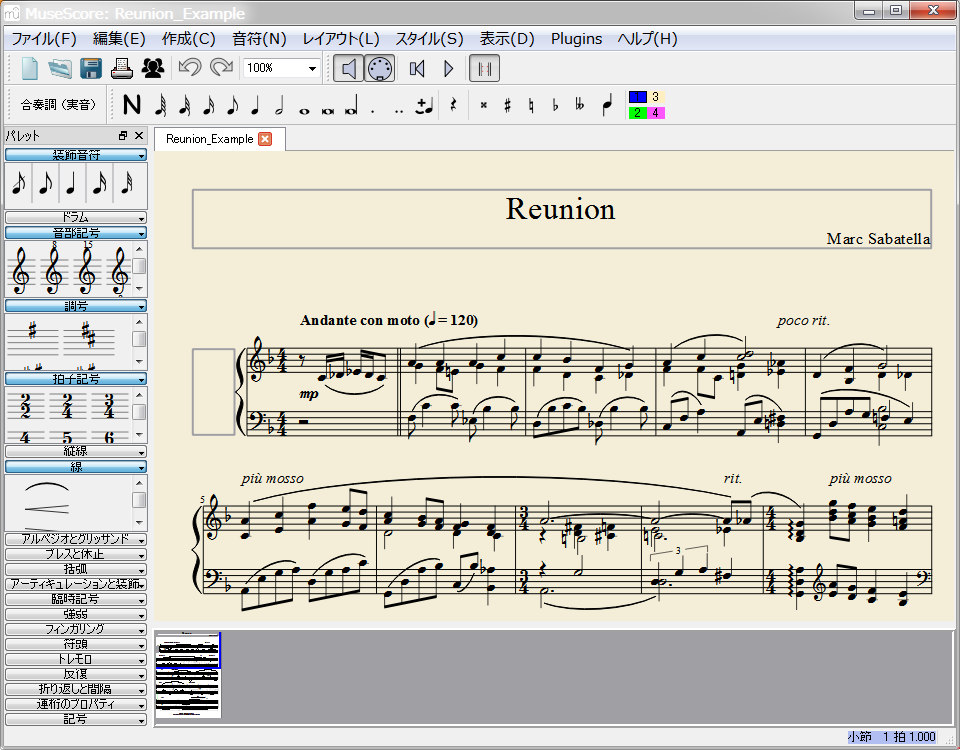Save the score with the floppy disk icon
The image size is (960, 750).
[91, 68]
